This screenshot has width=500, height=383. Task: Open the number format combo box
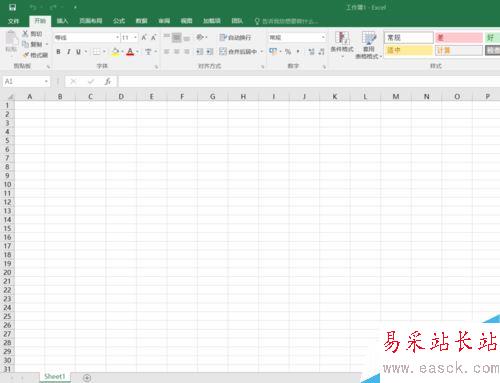coord(297,37)
